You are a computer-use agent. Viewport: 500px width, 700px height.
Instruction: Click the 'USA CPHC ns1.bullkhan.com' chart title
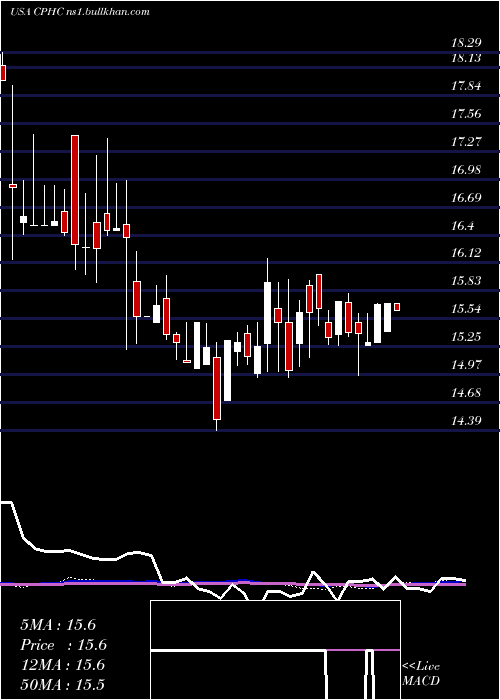(x=79, y=12)
